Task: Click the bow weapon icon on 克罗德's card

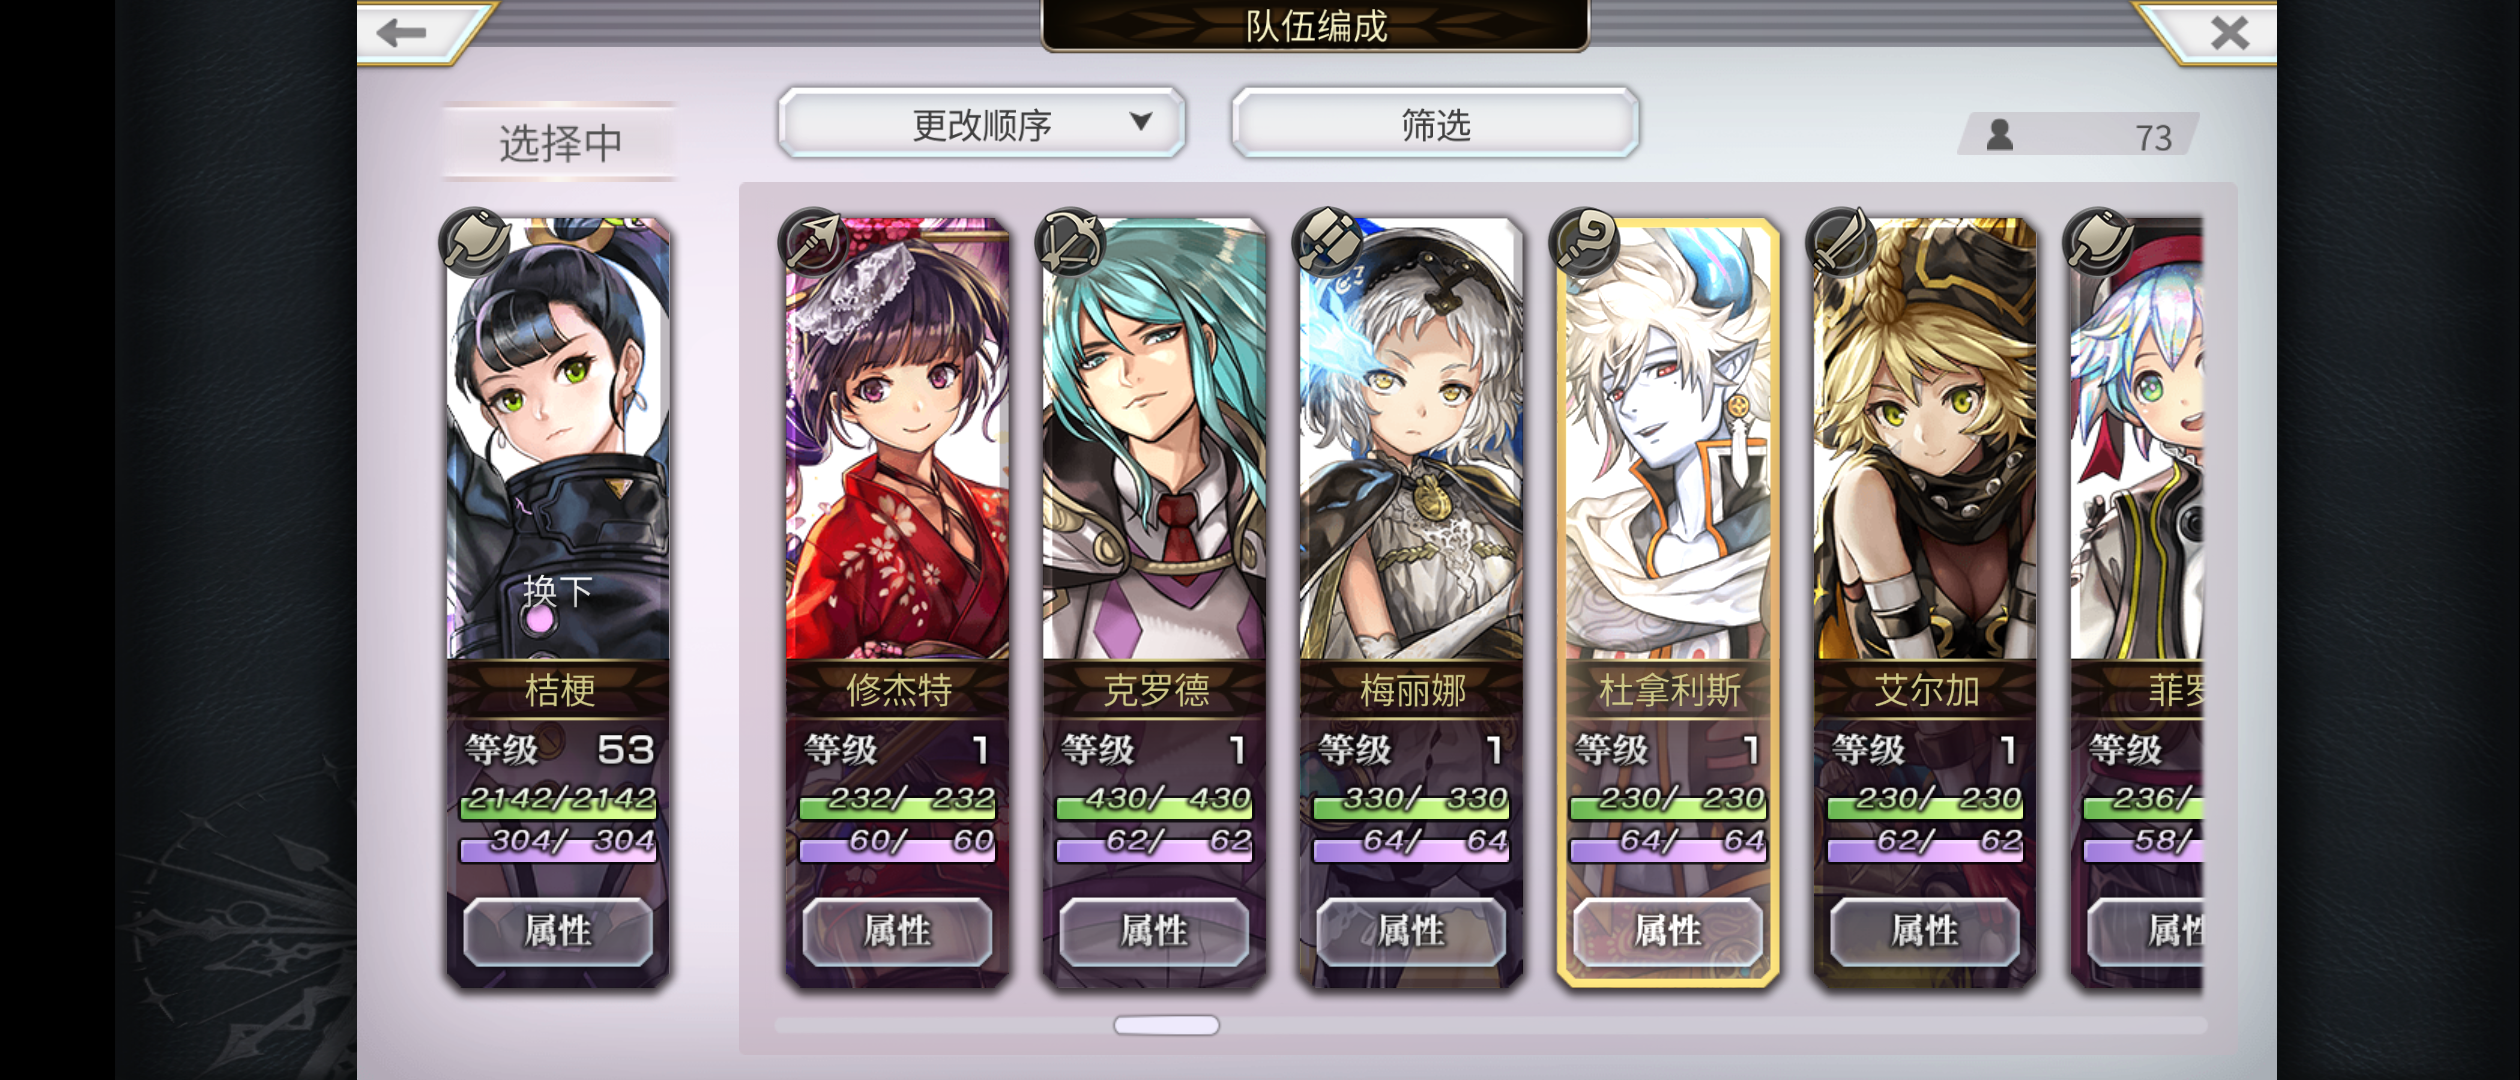Action: pyautogui.click(x=1071, y=241)
